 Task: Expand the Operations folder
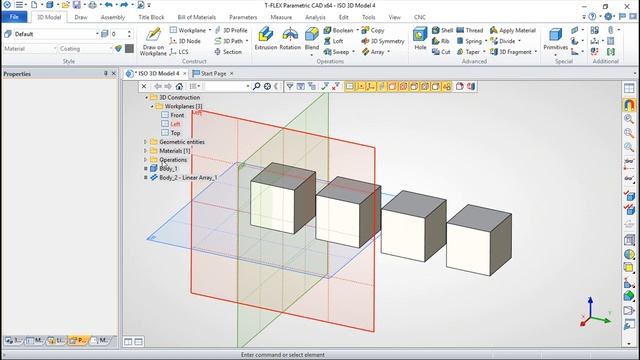click(145, 160)
